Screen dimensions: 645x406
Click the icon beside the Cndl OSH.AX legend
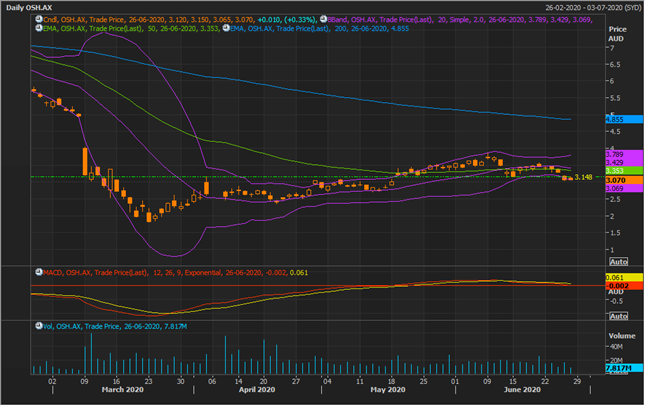[x=39, y=19]
